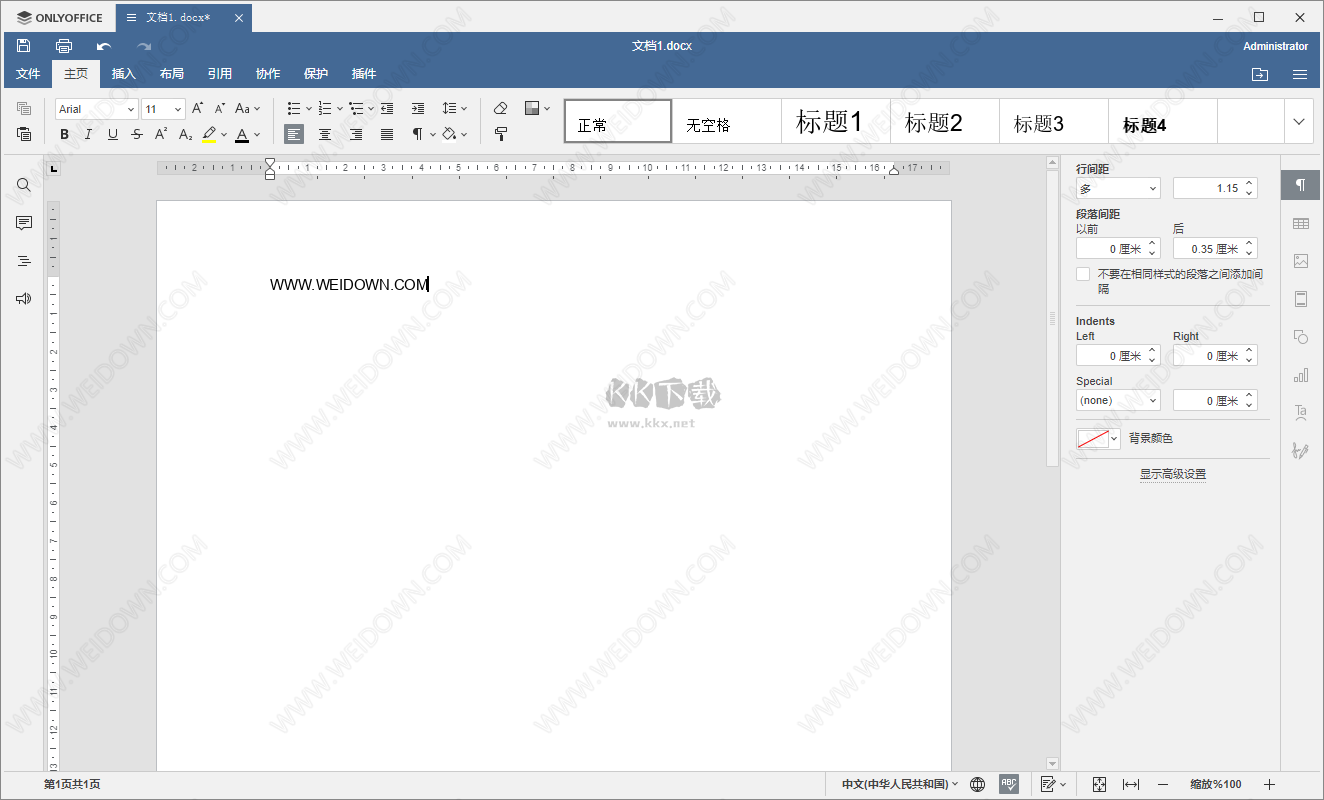This screenshot has width=1324, height=800.
Task: Click the Print icon in title bar
Action: tap(64, 46)
